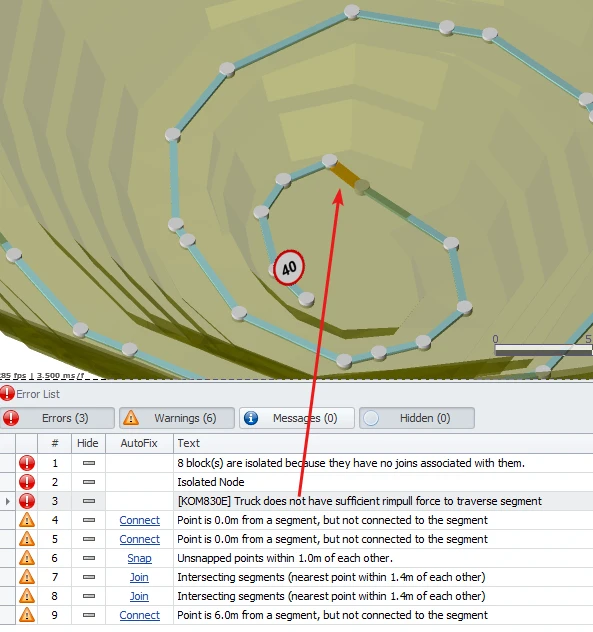The height and width of the screenshot is (632, 593).
Task: Hide error row 1 using its hide button
Action: (89, 463)
